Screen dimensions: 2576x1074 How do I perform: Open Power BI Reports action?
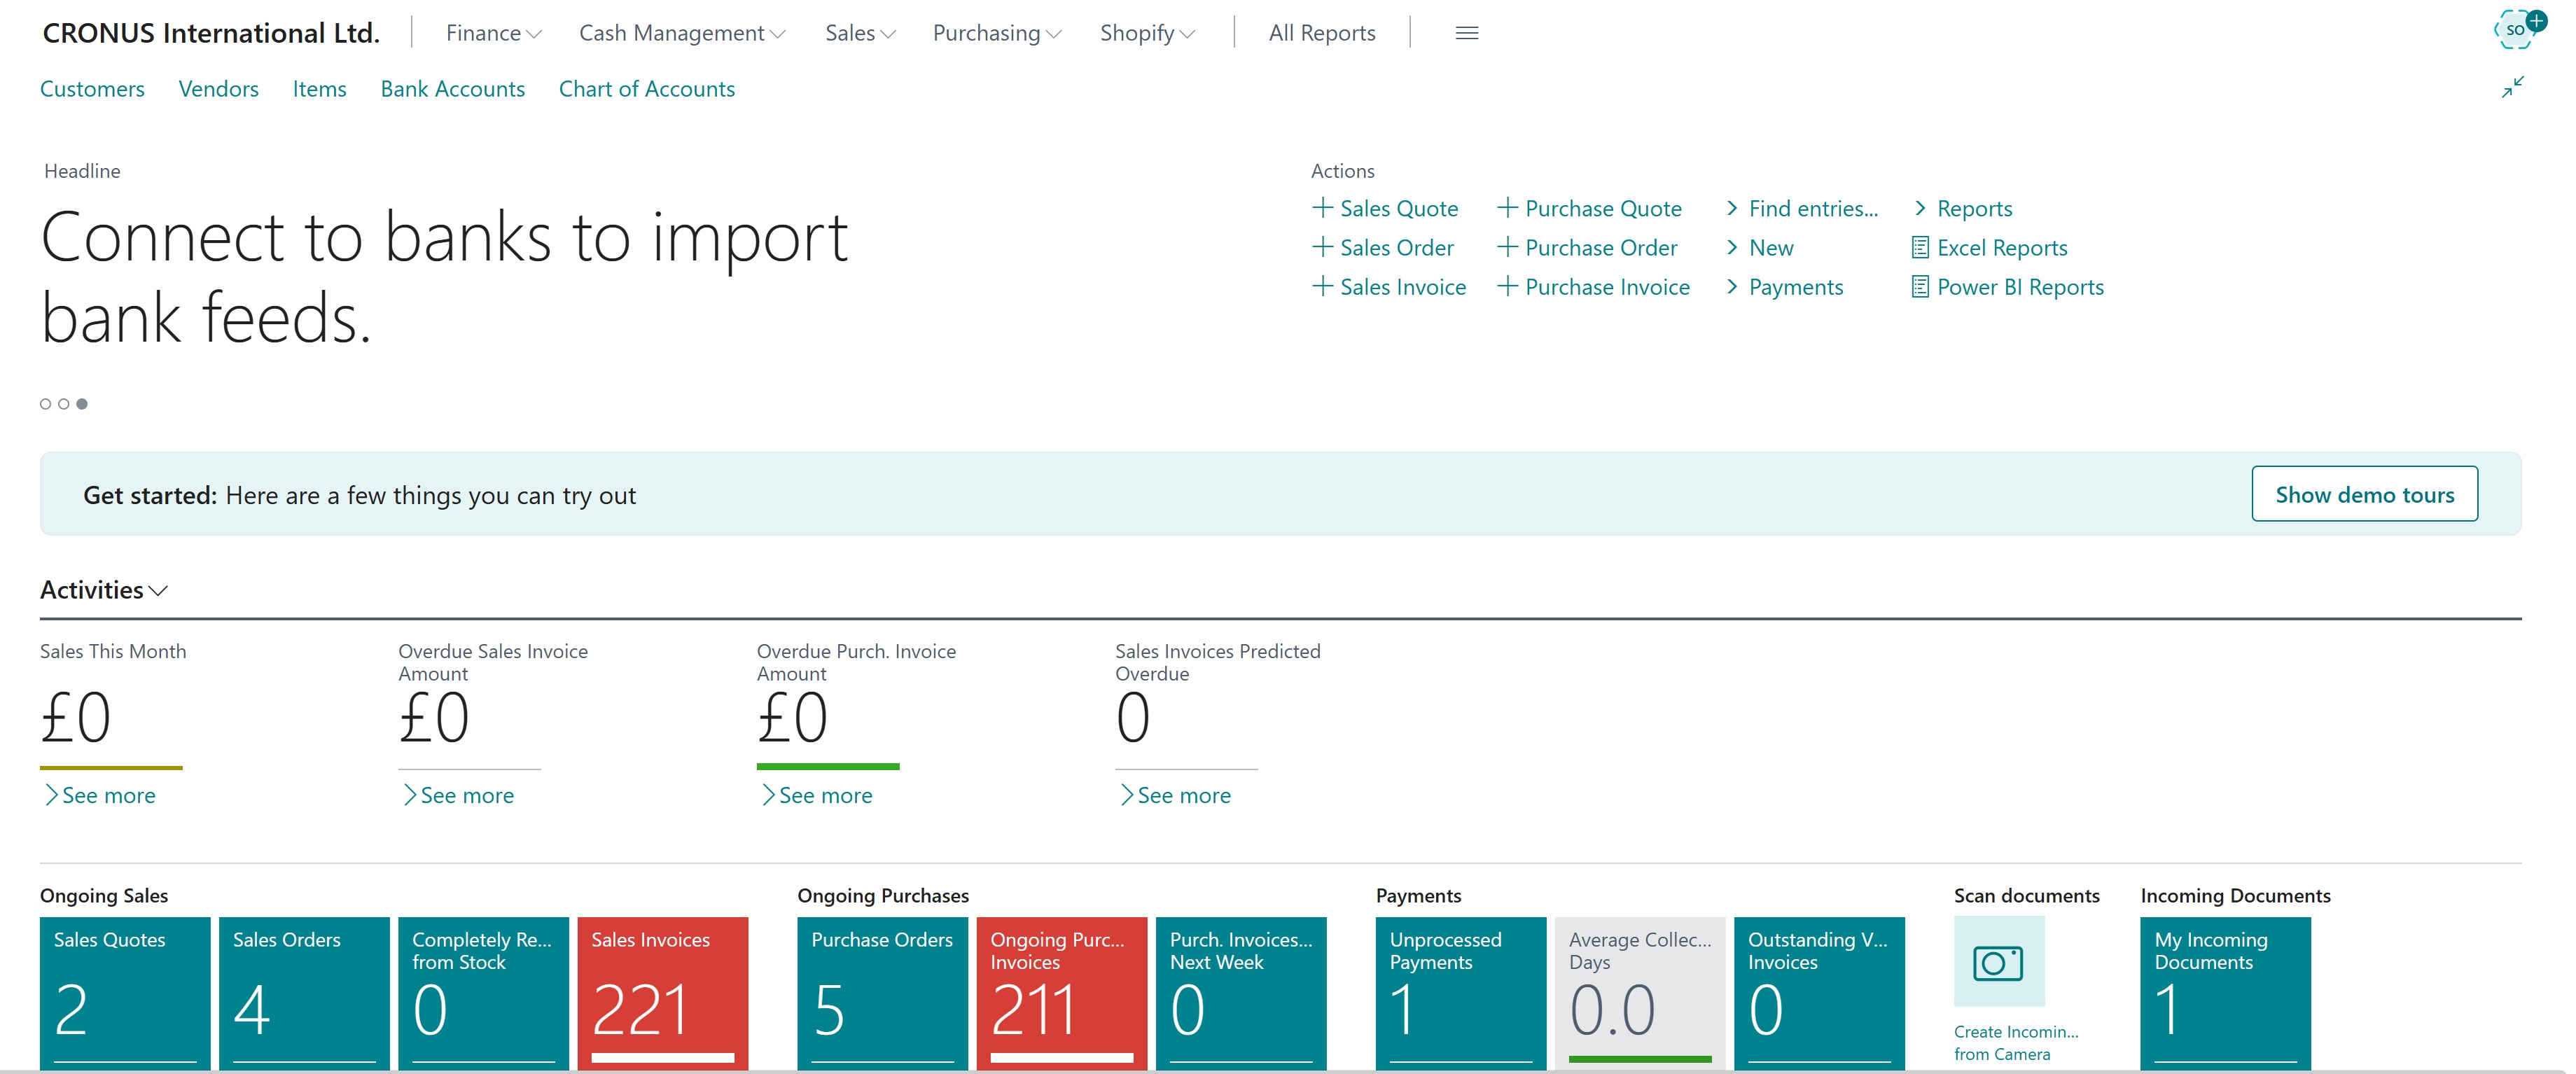click(2019, 287)
